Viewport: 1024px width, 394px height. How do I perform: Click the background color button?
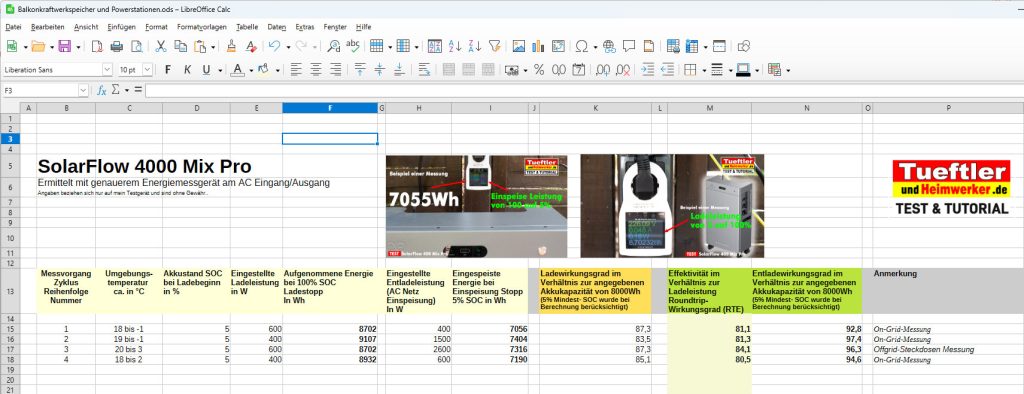coord(264,70)
